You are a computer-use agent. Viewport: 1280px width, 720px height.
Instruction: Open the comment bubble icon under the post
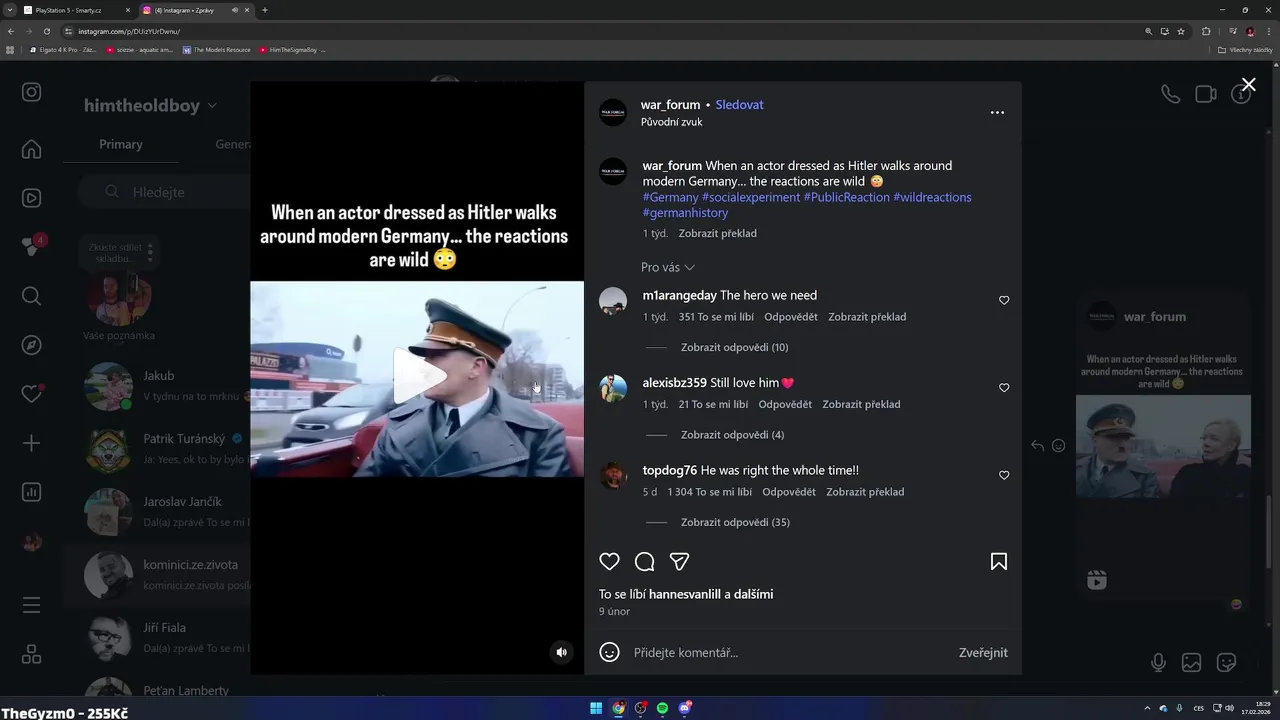click(645, 562)
